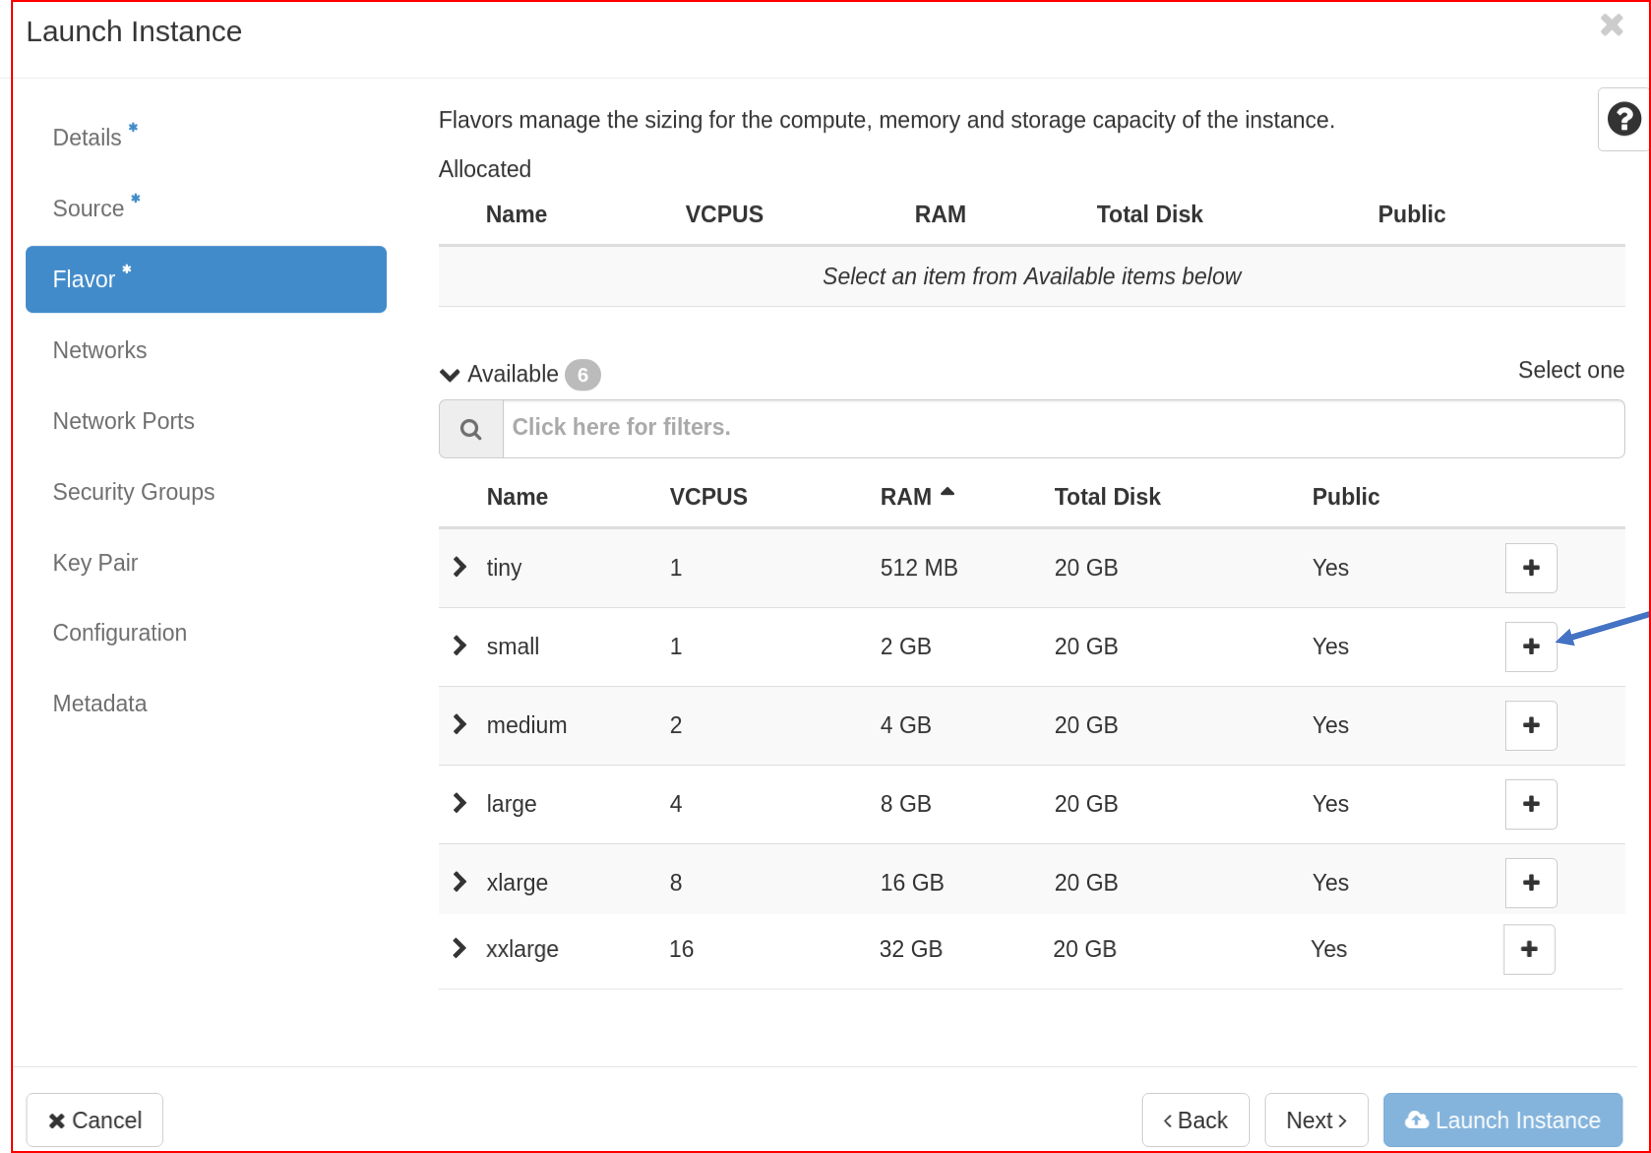The image size is (1651, 1153).
Task: Add the tiny flavor with plus icon
Action: tap(1530, 568)
